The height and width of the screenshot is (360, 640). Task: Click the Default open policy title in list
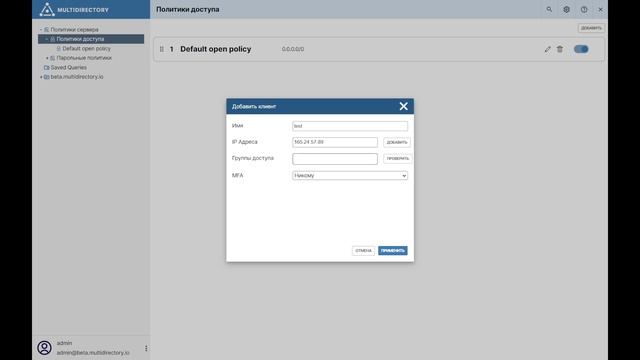tap(216, 49)
